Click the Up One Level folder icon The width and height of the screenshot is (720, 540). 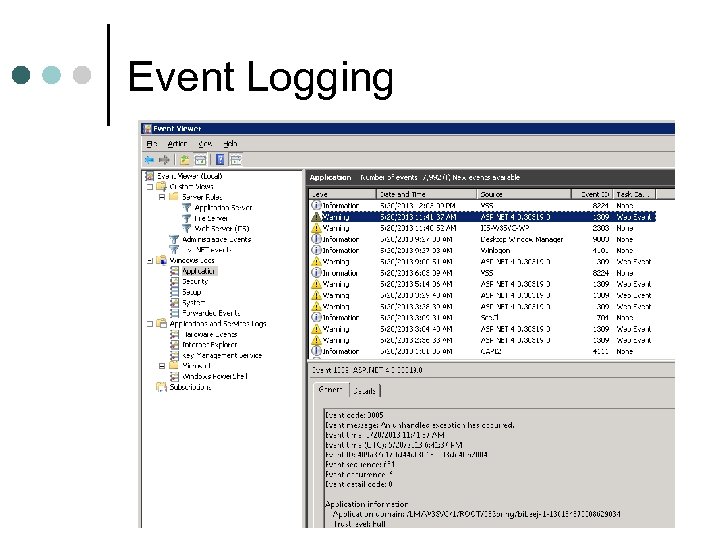(x=184, y=160)
